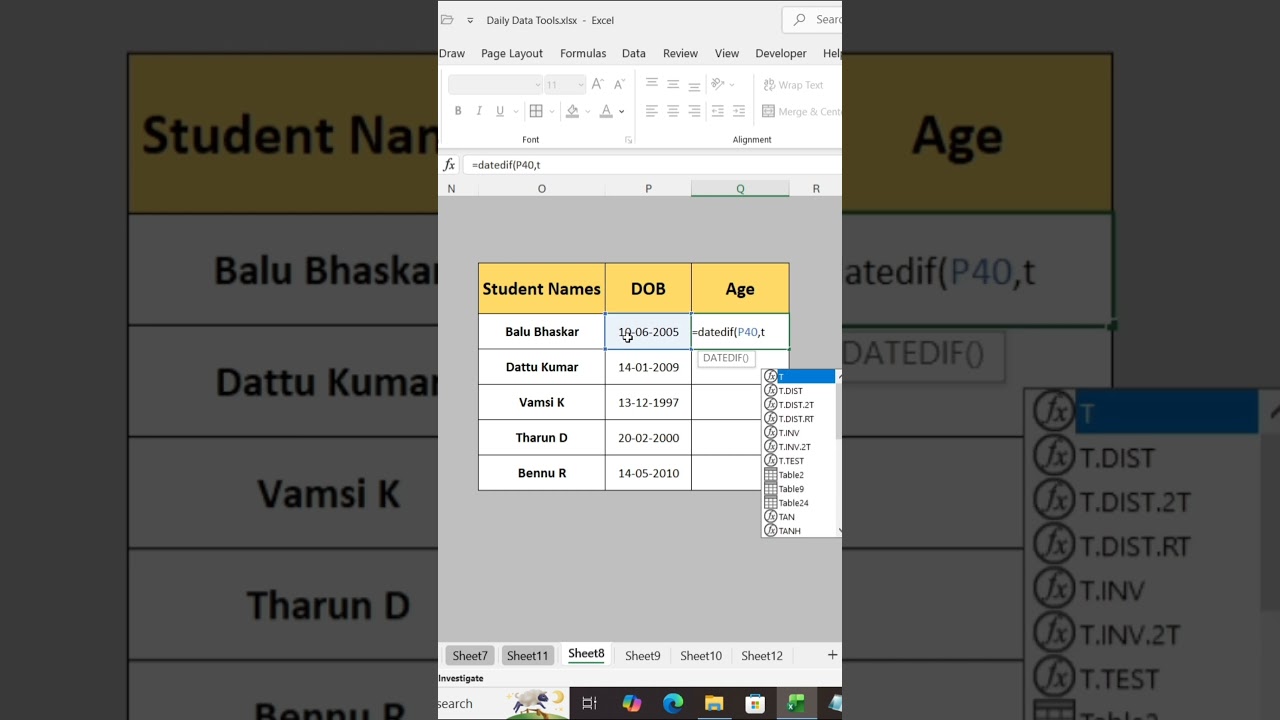Open the Draw ribbon tab

point(452,53)
